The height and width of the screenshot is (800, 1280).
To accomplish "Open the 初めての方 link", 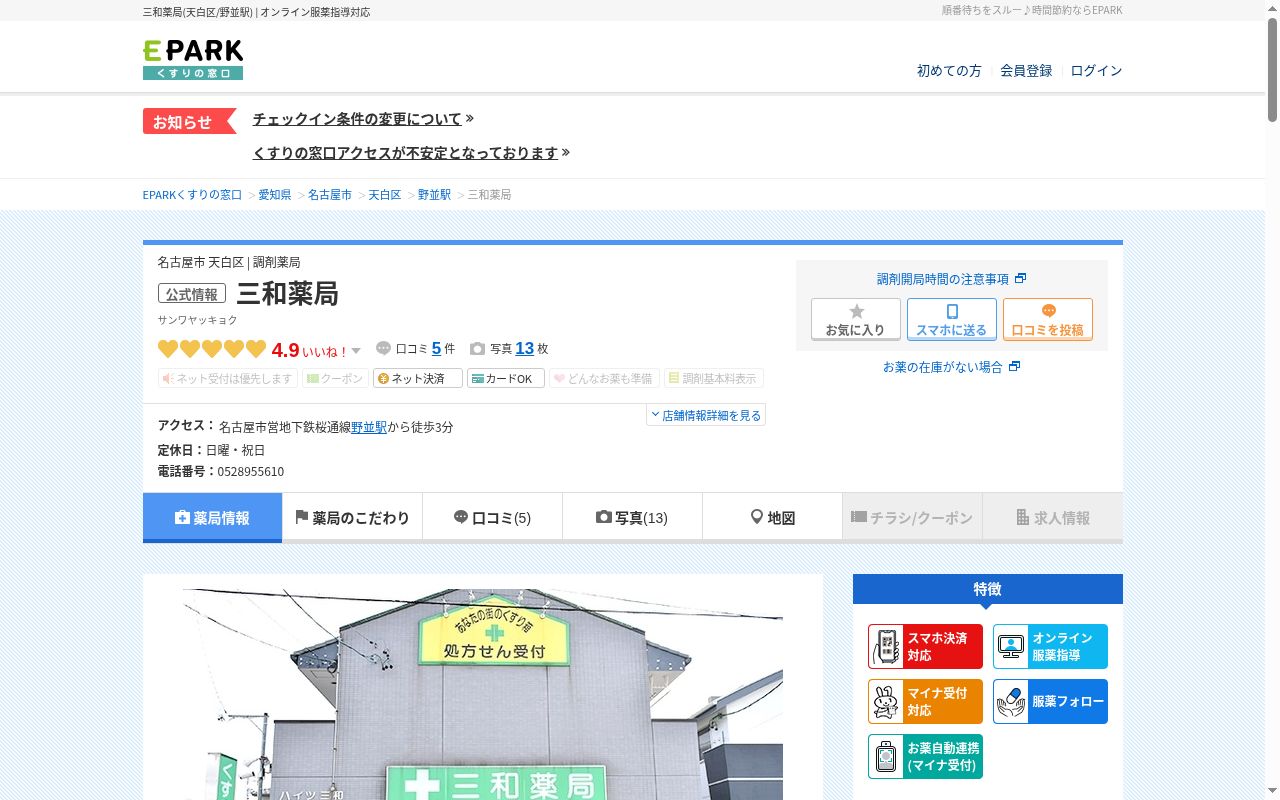I will 949,71.
